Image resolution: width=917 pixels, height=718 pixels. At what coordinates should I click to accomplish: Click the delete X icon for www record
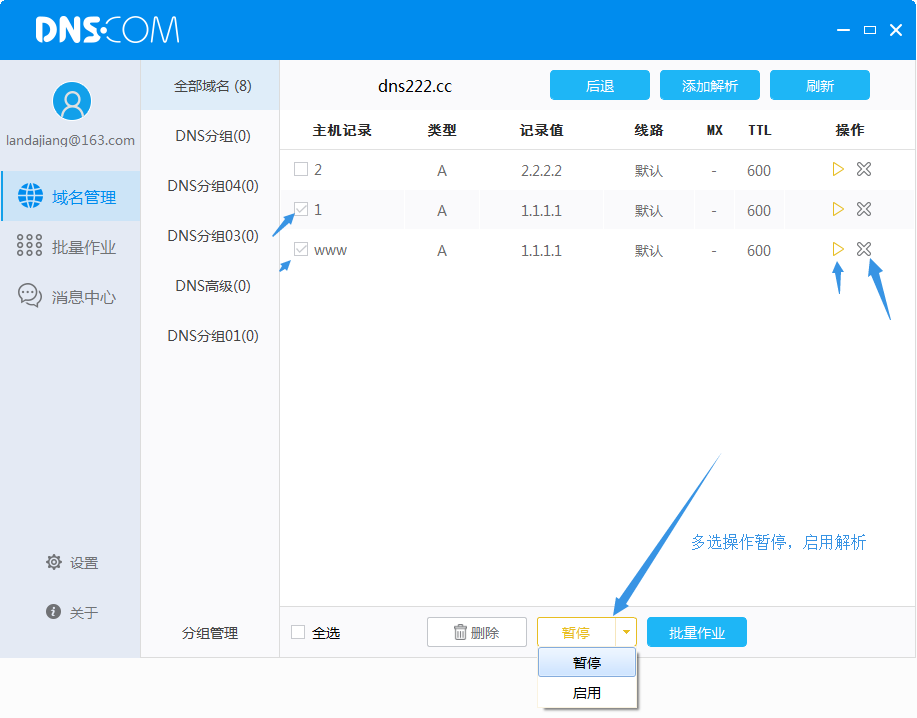point(864,249)
